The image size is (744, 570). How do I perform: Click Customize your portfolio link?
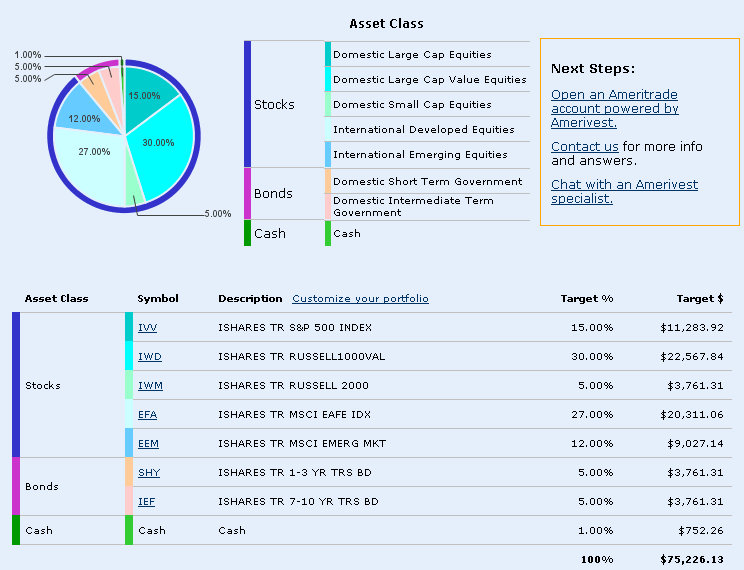click(360, 299)
